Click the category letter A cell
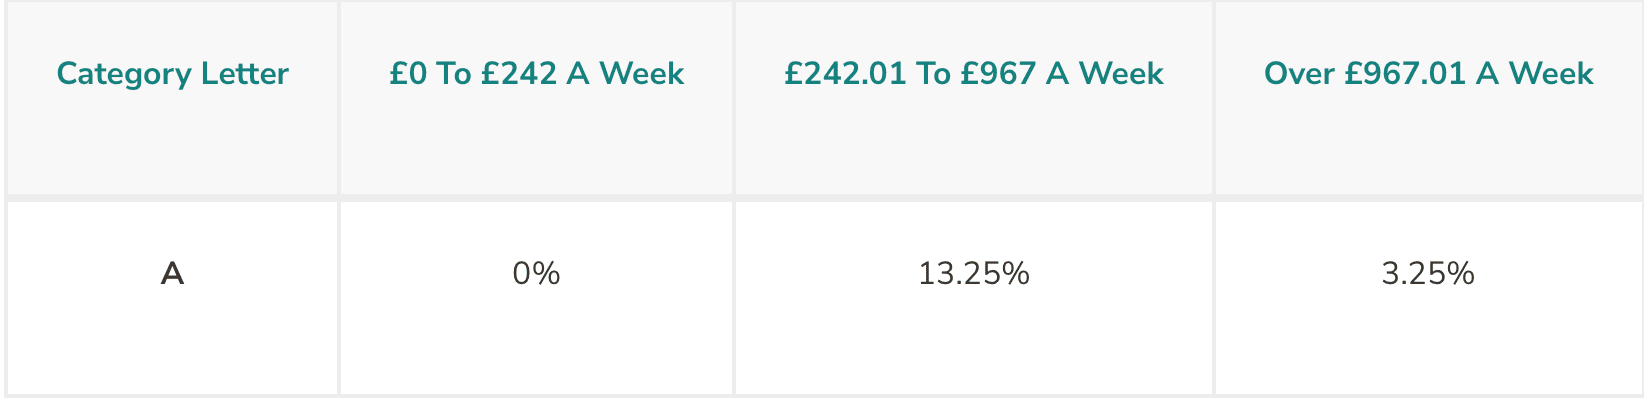Image resolution: width=1644 pixels, height=400 pixels. click(172, 273)
